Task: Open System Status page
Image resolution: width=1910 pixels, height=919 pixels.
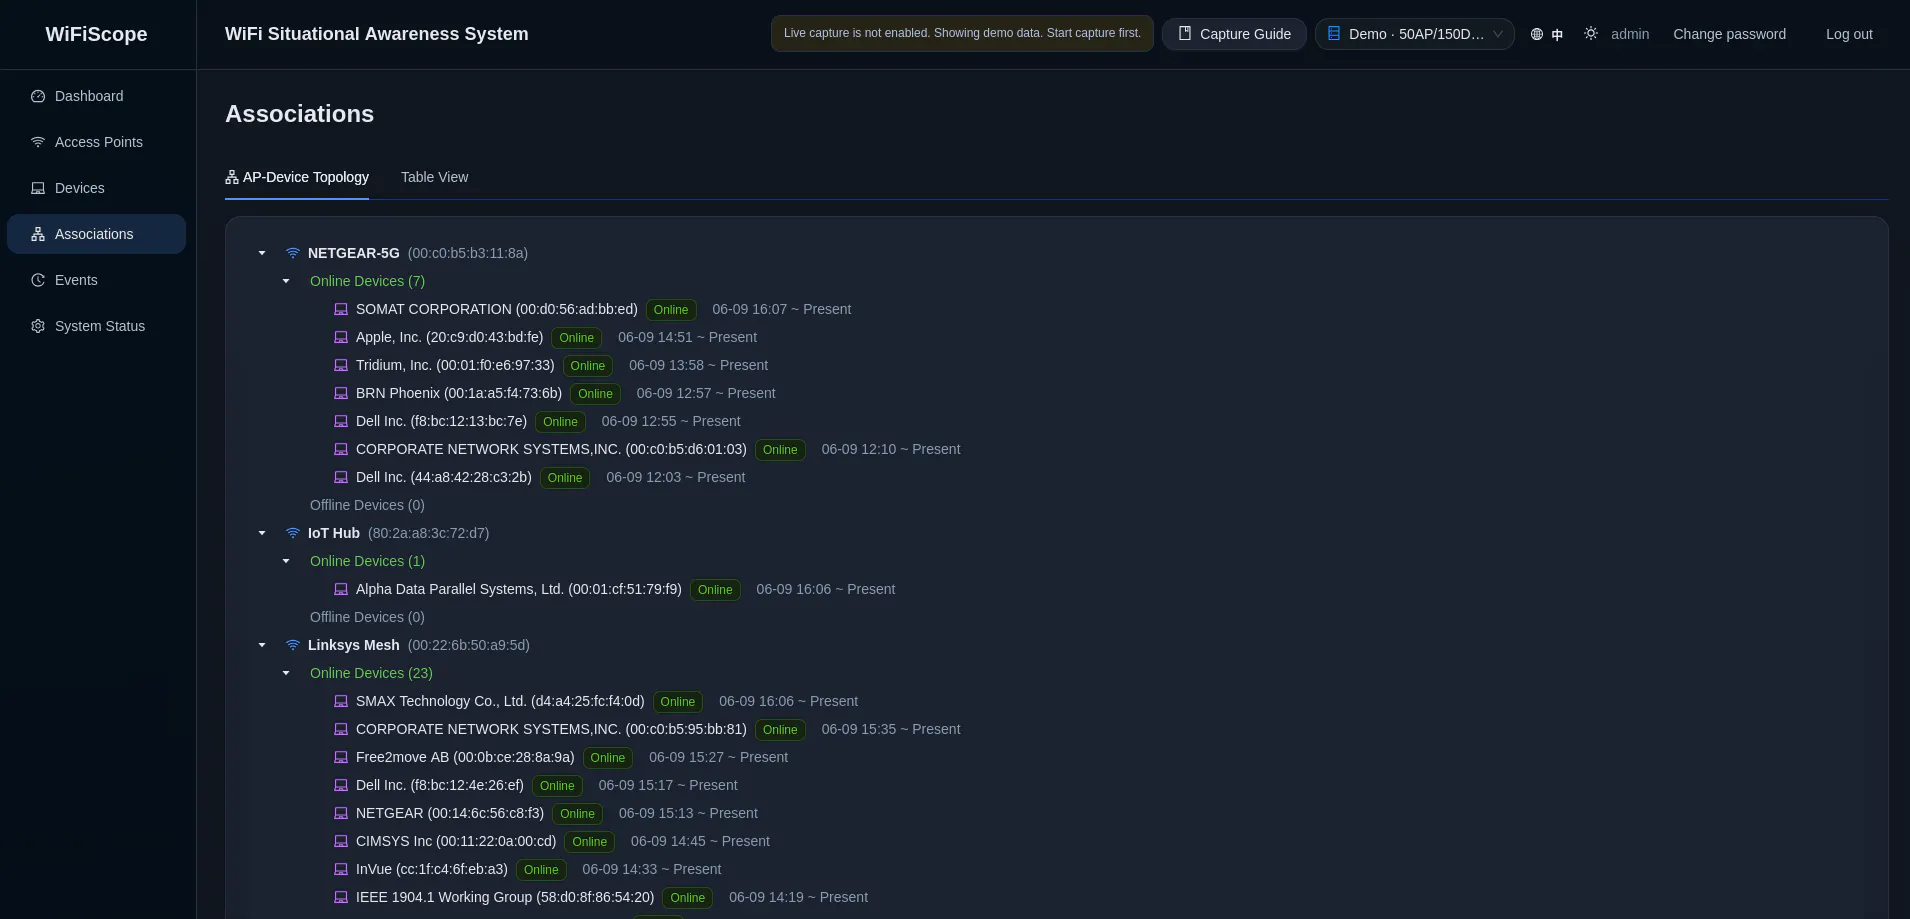Action: pyautogui.click(x=96, y=326)
